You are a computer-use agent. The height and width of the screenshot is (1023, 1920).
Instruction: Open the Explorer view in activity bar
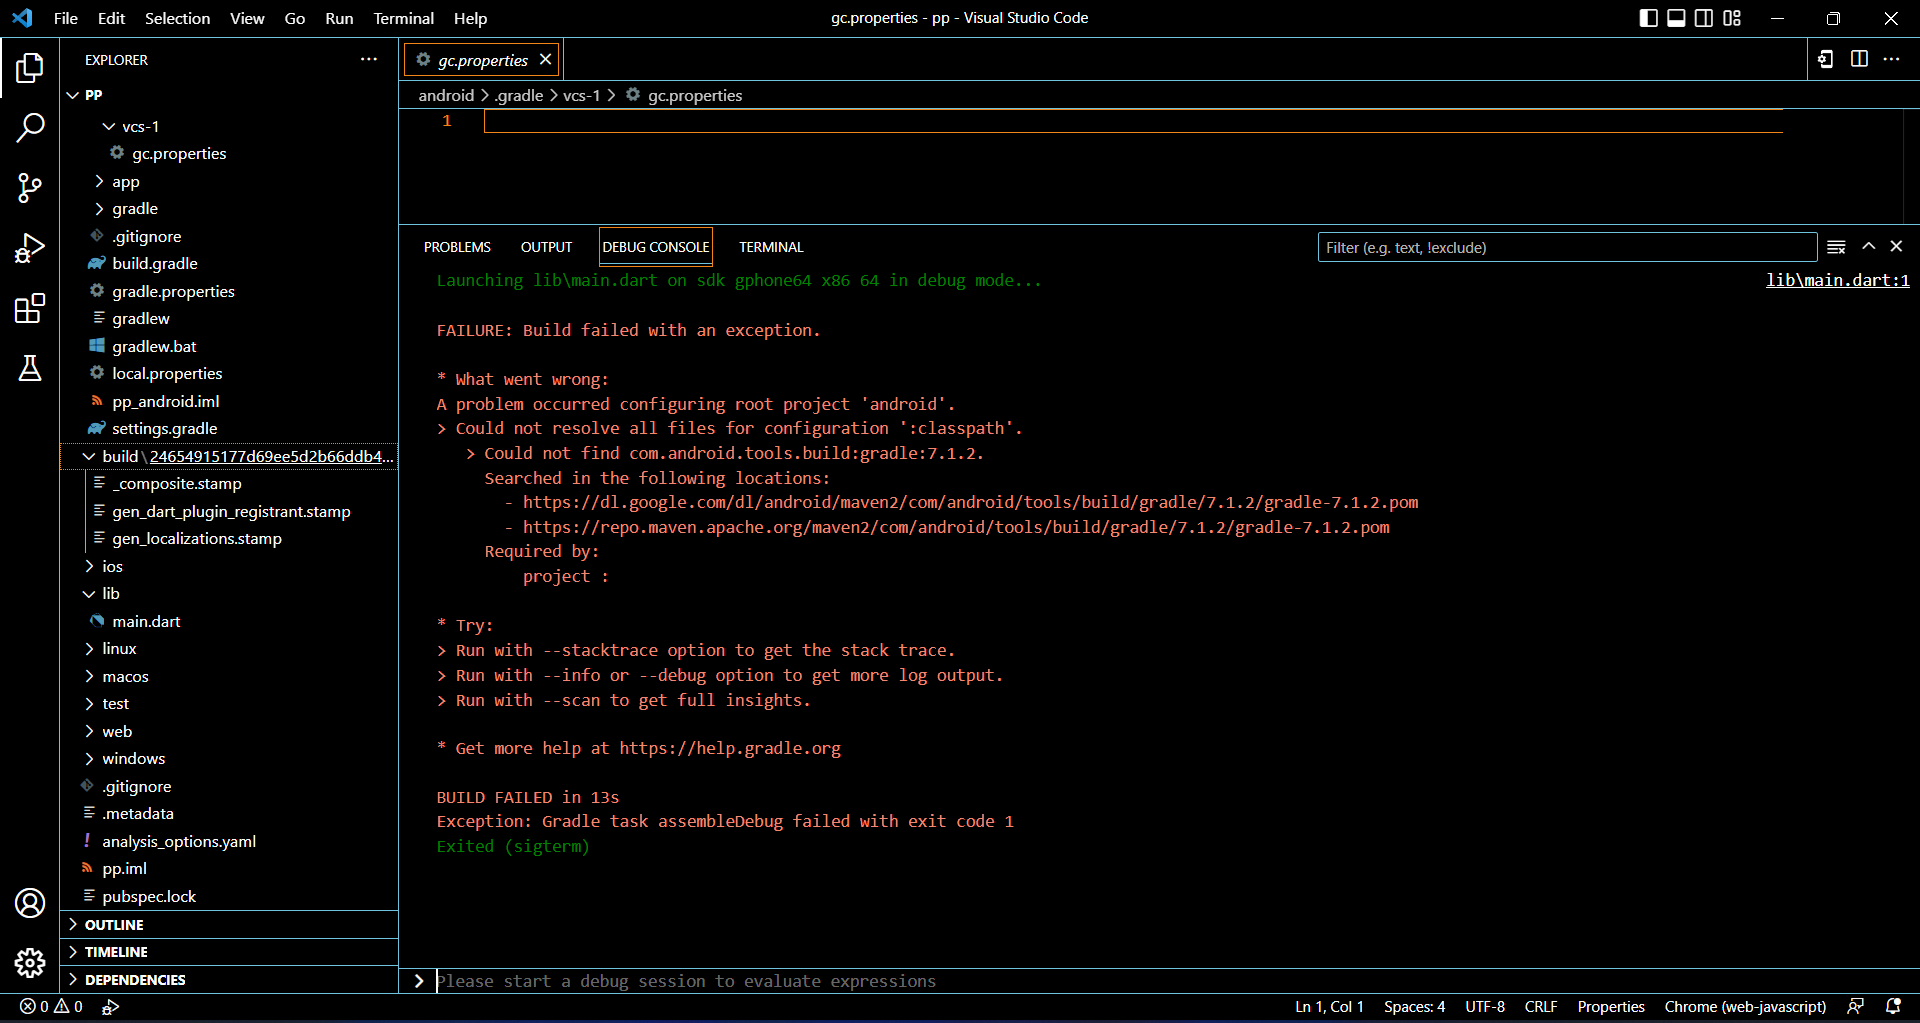[30, 68]
